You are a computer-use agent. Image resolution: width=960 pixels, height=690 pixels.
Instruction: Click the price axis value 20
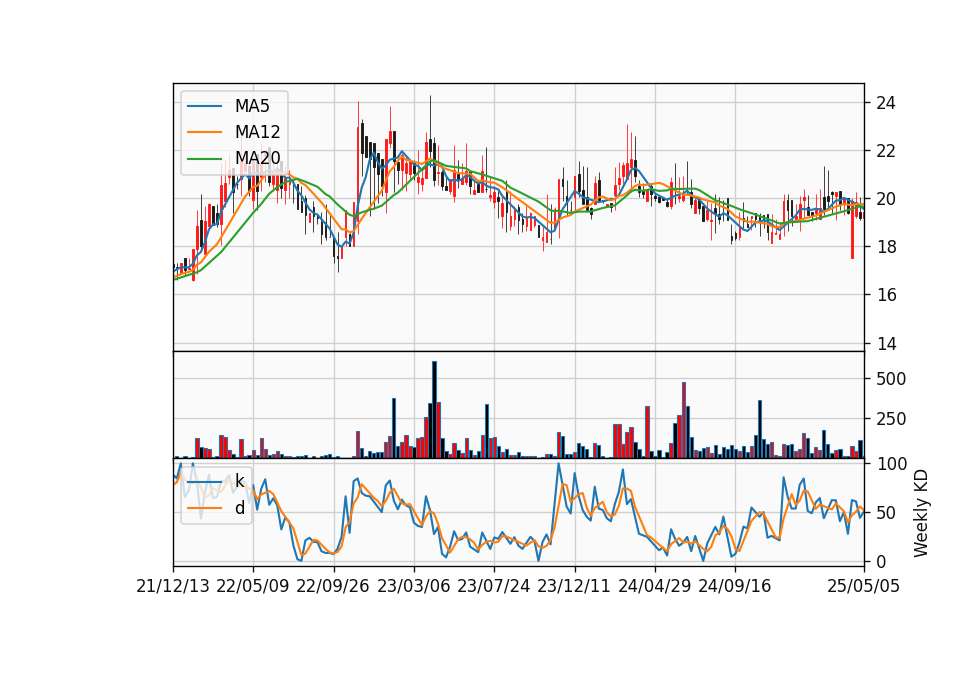coord(885,199)
